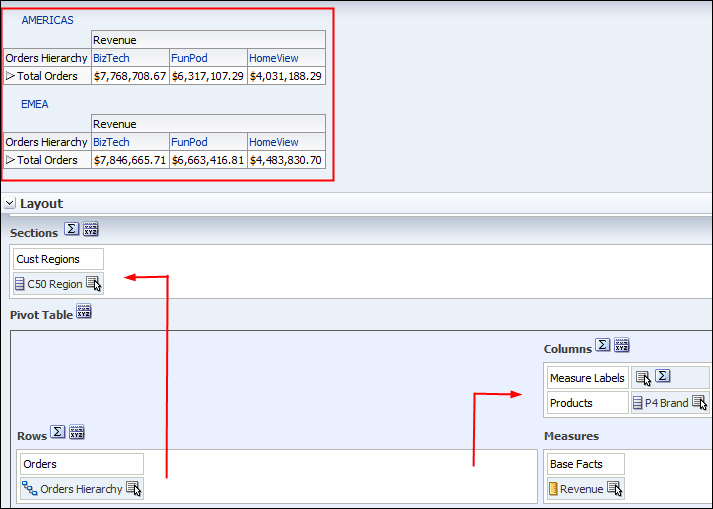Click HomeView in the EMEA table
This screenshot has height=509, width=713.
(274, 142)
